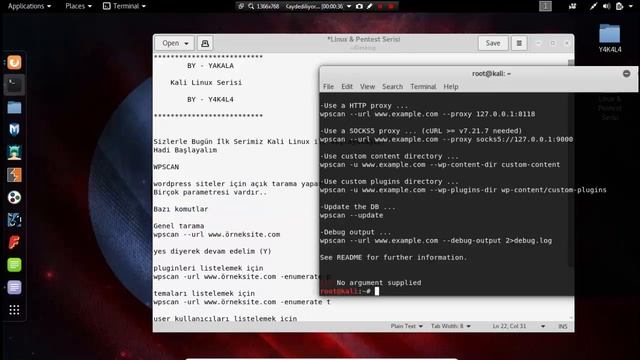Show all applications grid
The height and width of the screenshot is (360, 640).
pyautogui.click(x=14, y=310)
